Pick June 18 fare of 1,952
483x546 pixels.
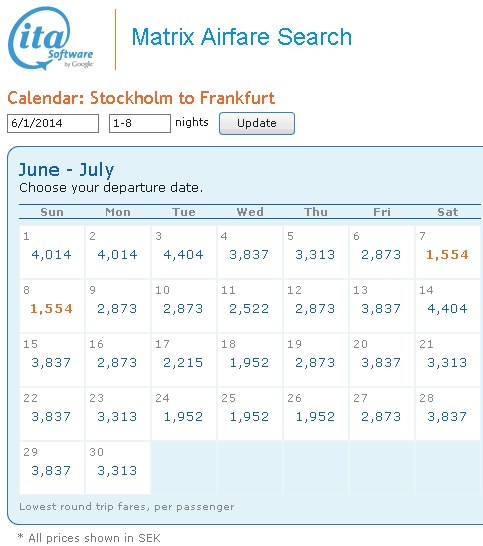[249, 362]
